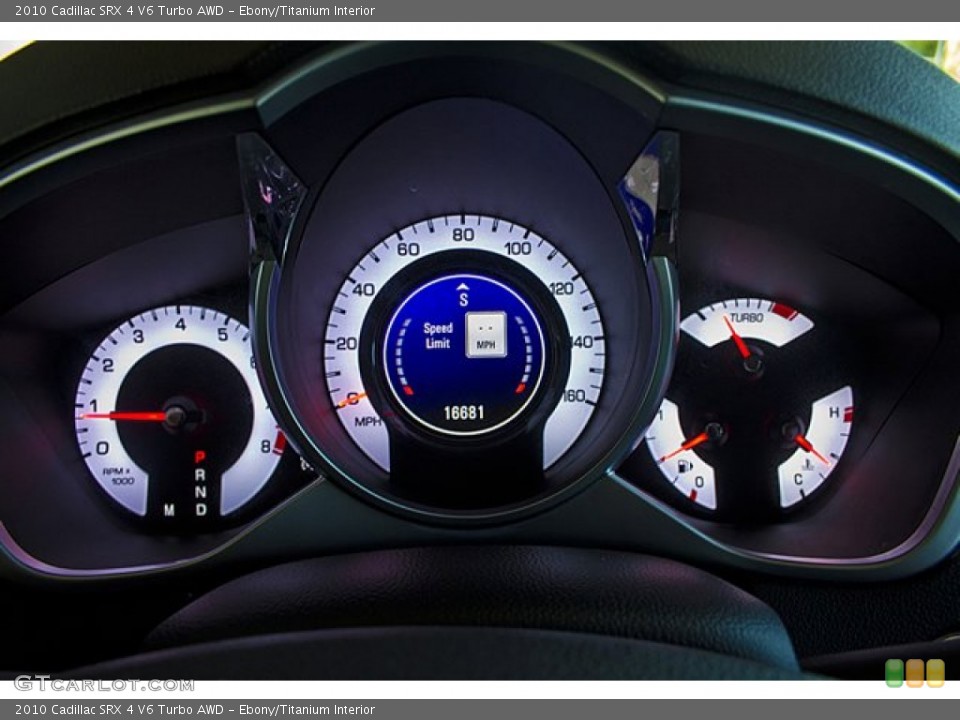
Task: Click the 140 mark on the speedometer
Action: pos(582,342)
